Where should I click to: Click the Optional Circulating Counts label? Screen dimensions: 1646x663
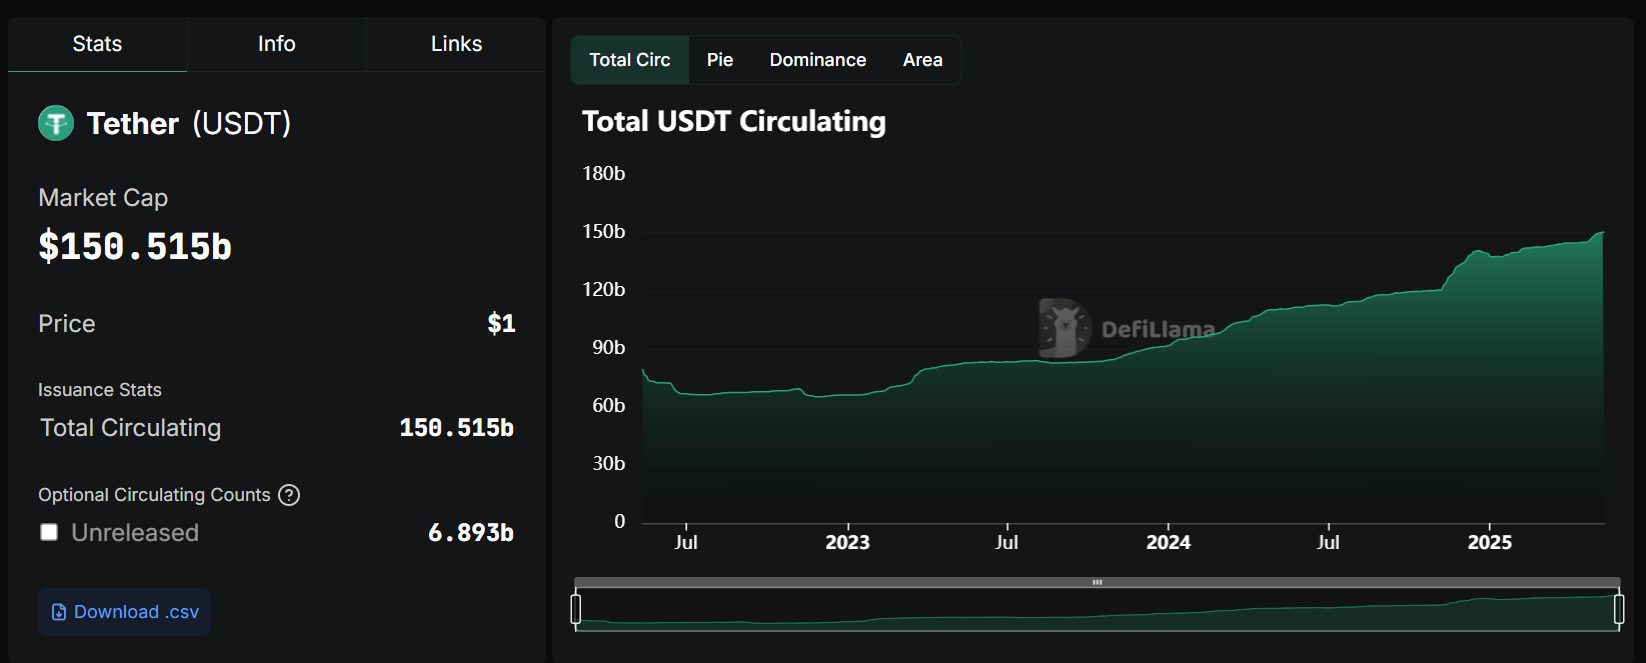(x=154, y=495)
